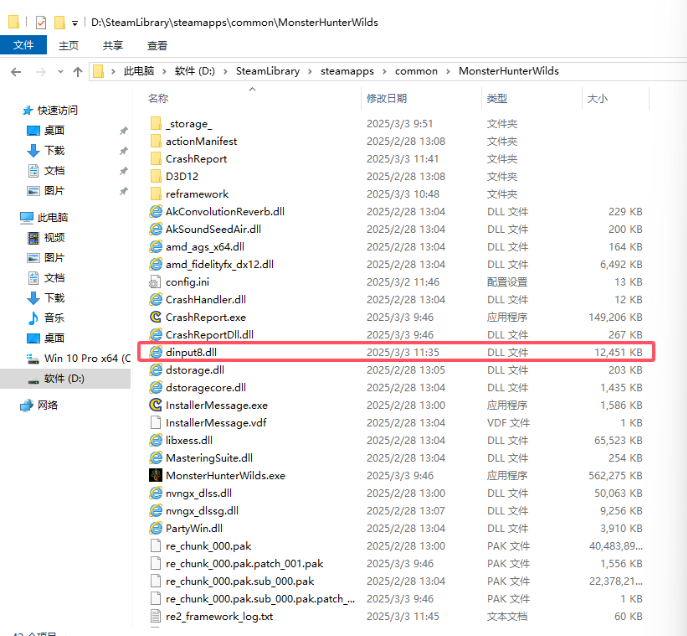Select the re2_framework_log.txt text file
The image size is (687, 636).
pos(218,616)
